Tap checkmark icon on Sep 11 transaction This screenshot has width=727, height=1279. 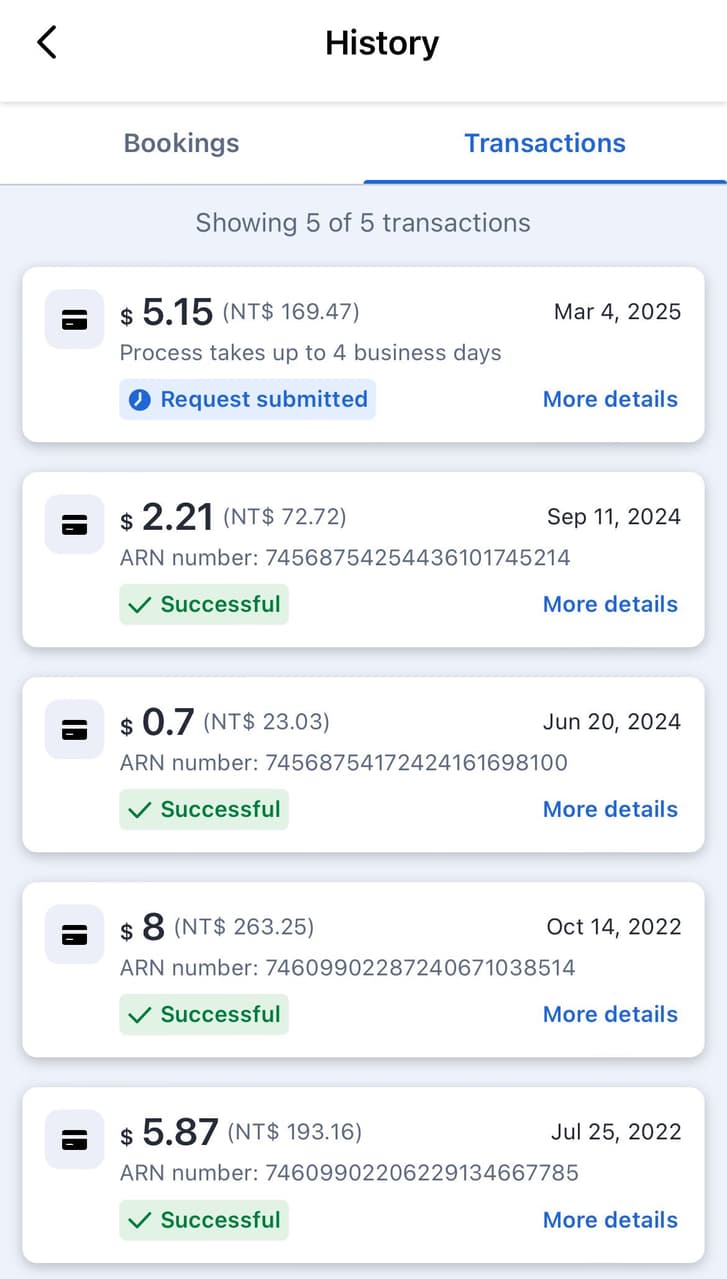click(141, 605)
